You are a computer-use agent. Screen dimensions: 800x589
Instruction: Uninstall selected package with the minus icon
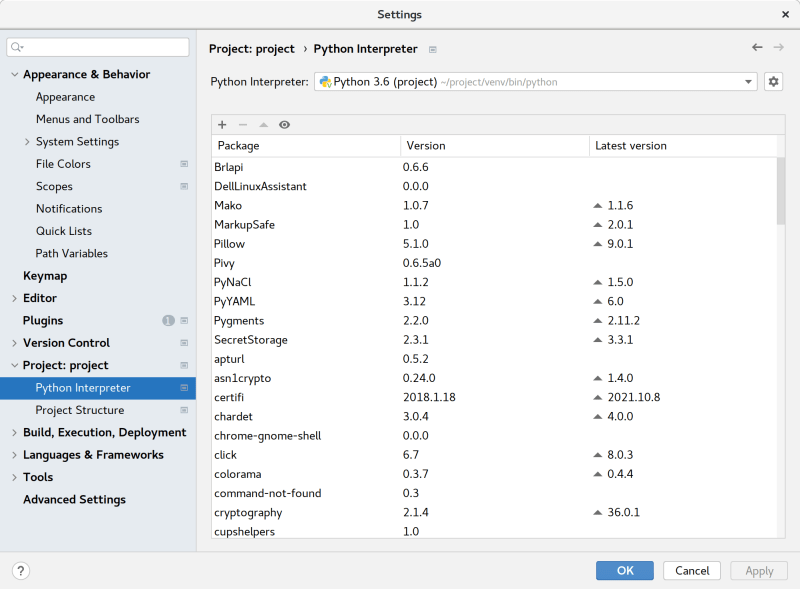coord(242,125)
